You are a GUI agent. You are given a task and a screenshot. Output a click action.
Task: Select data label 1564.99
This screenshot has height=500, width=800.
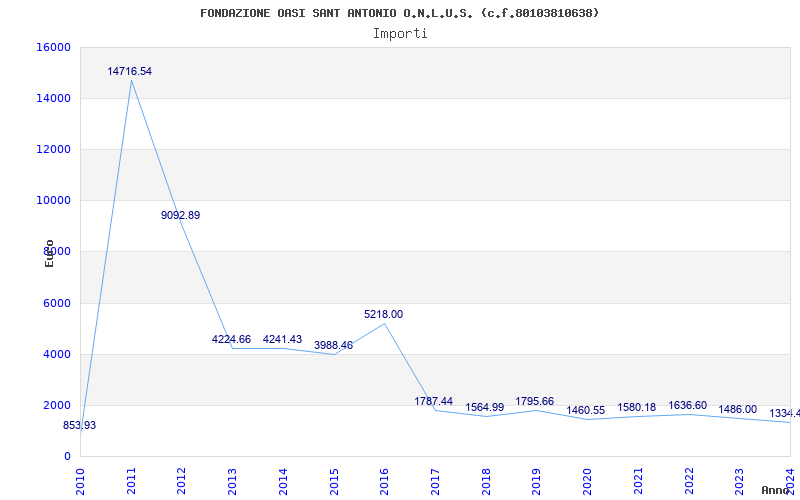pos(485,408)
